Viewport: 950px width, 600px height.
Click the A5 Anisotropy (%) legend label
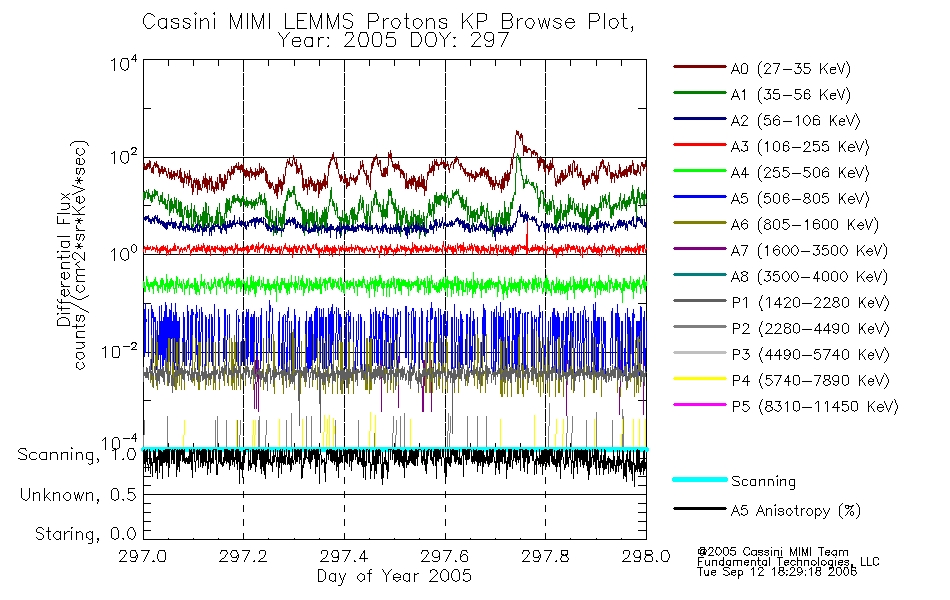tap(796, 511)
